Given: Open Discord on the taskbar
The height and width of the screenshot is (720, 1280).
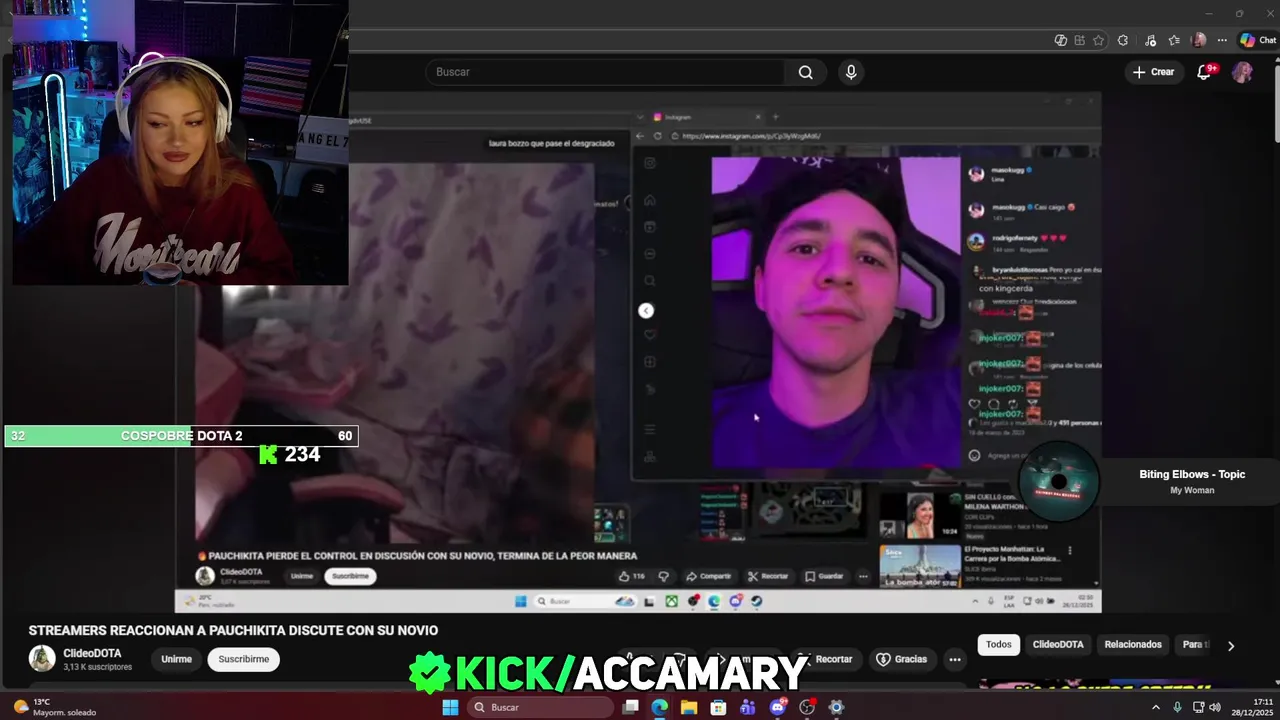Looking at the screenshot, I should pyautogui.click(x=778, y=707).
